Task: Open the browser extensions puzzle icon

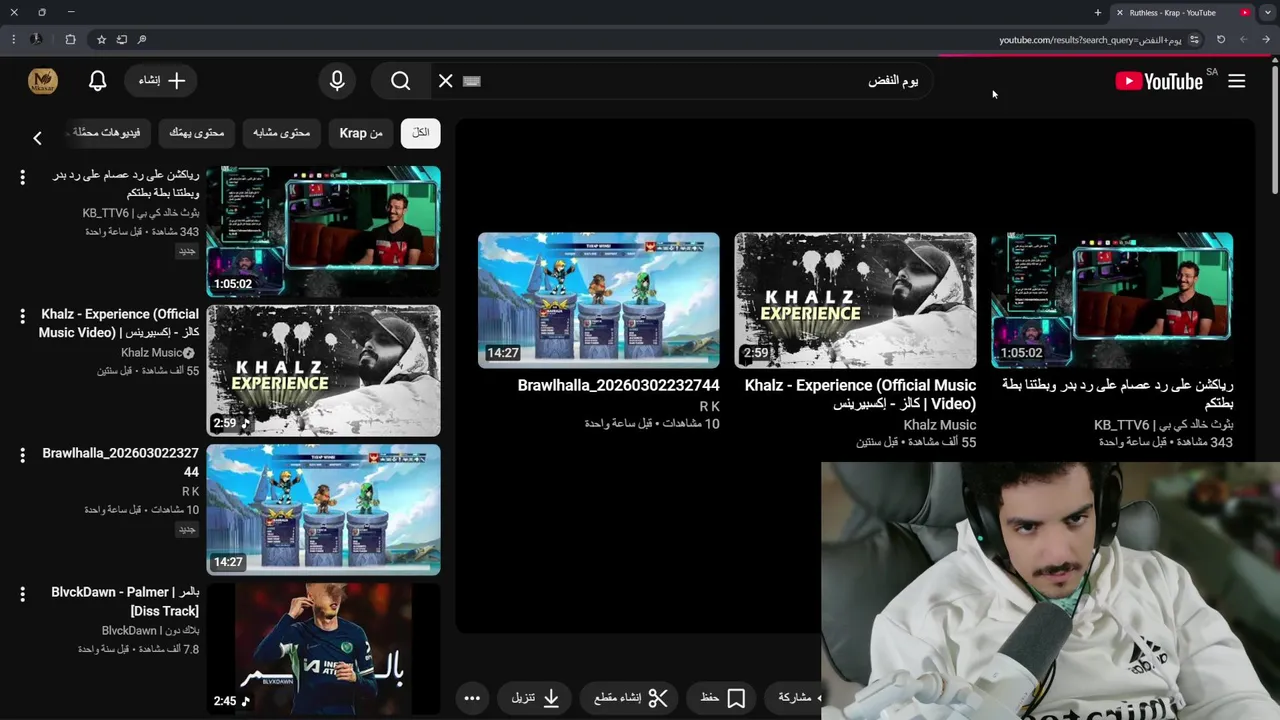Action: coord(70,39)
